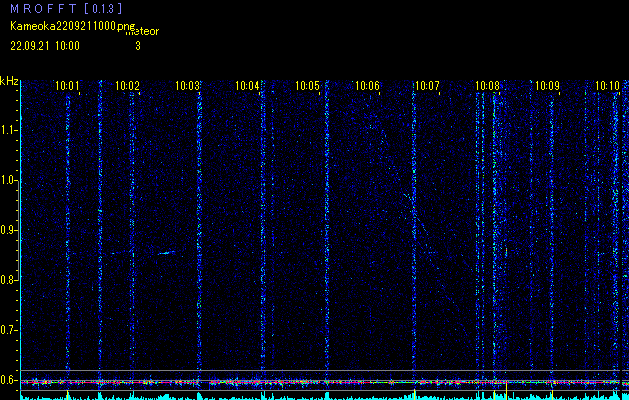Viewport: 629px width, 400px height.
Task: Click the kHz axis unit label
Action: pyautogui.click(x=9, y=81)
